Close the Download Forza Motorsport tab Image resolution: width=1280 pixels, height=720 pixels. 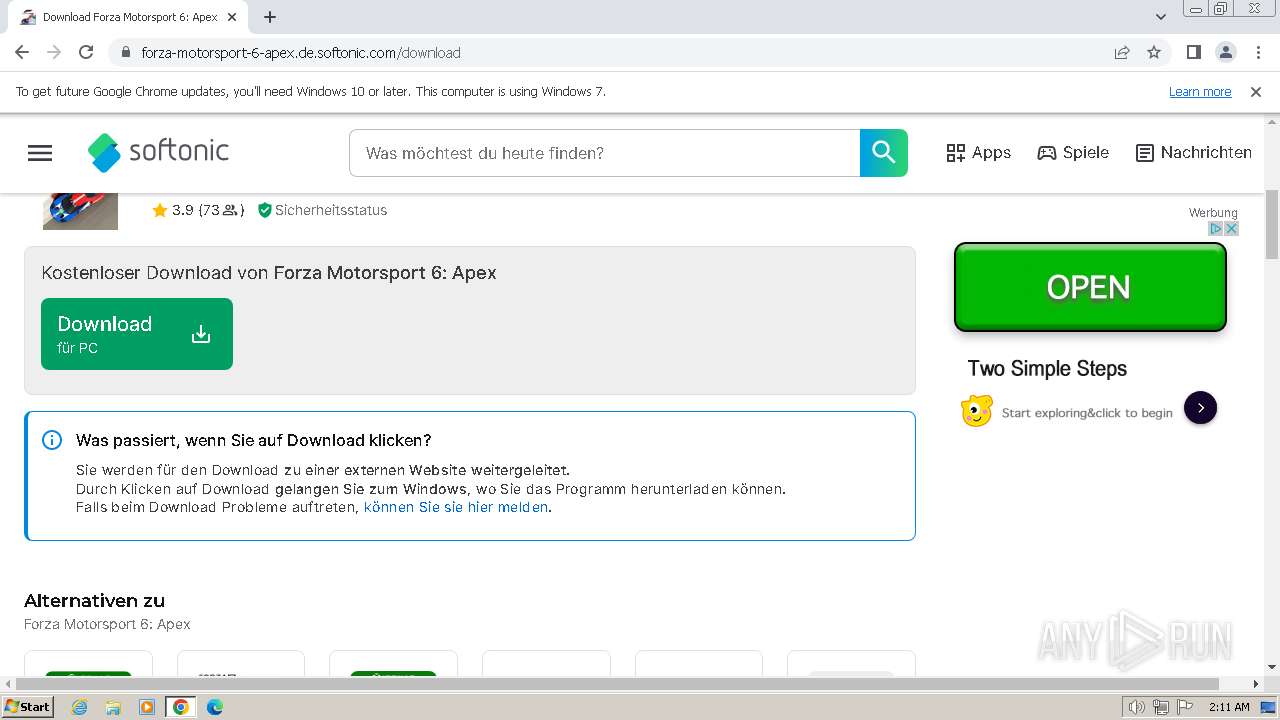pos(233,17)
